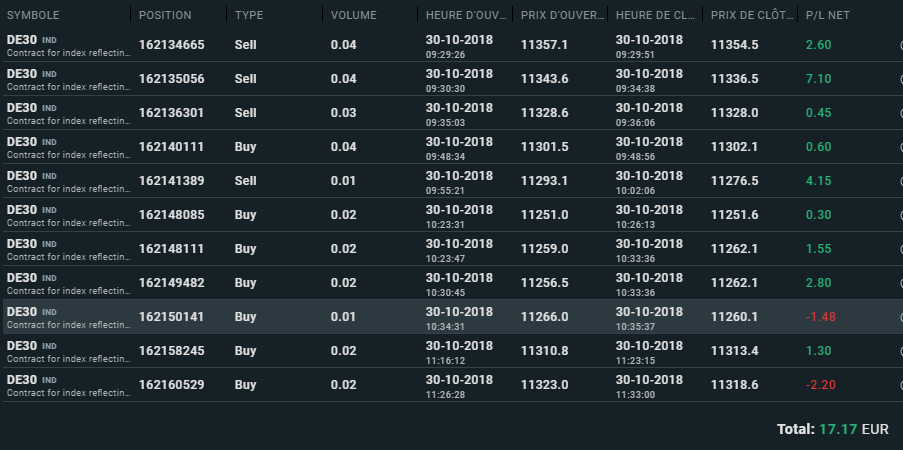This screenshot has height=450, width=903.
Task: Sort by HEURE D'OUV... opening time column
Action: (x=461, y=16)
